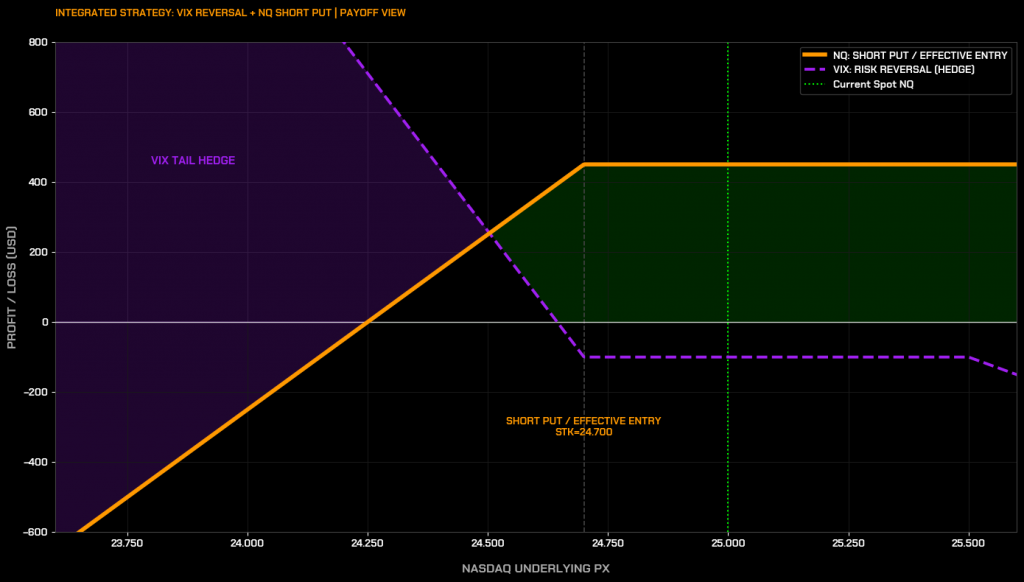
Task: Click the orange payoff kink at strike 24.700
Action: [584, 164]
